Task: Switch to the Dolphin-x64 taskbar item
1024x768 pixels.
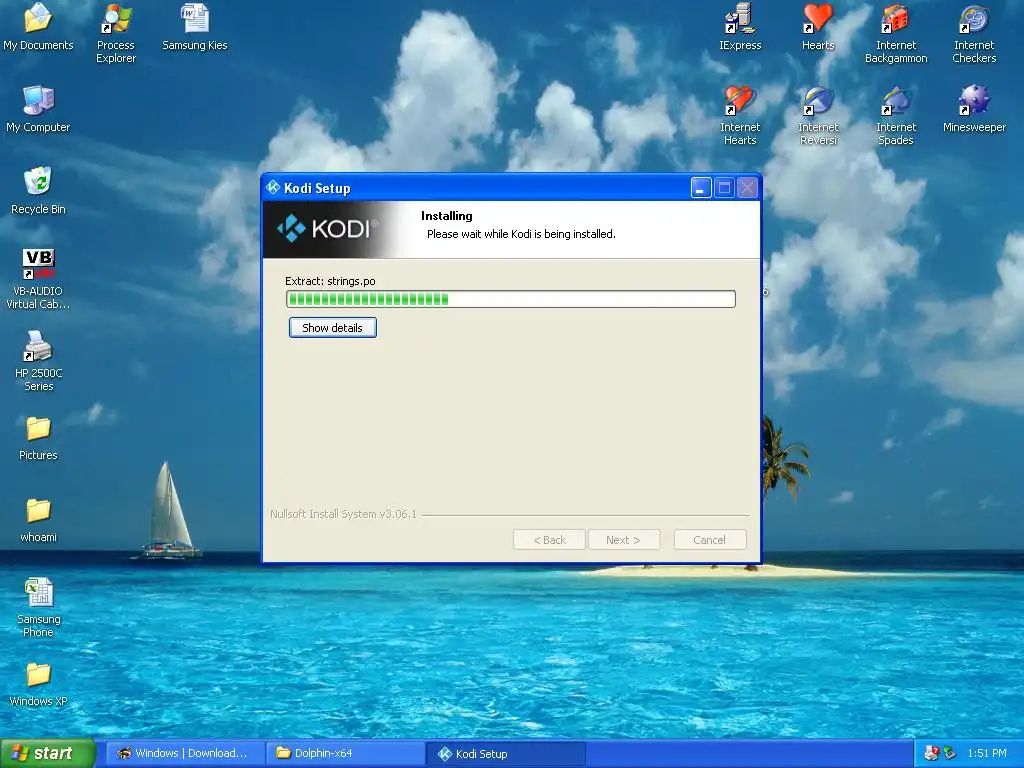Action: [x=345, y=753]
